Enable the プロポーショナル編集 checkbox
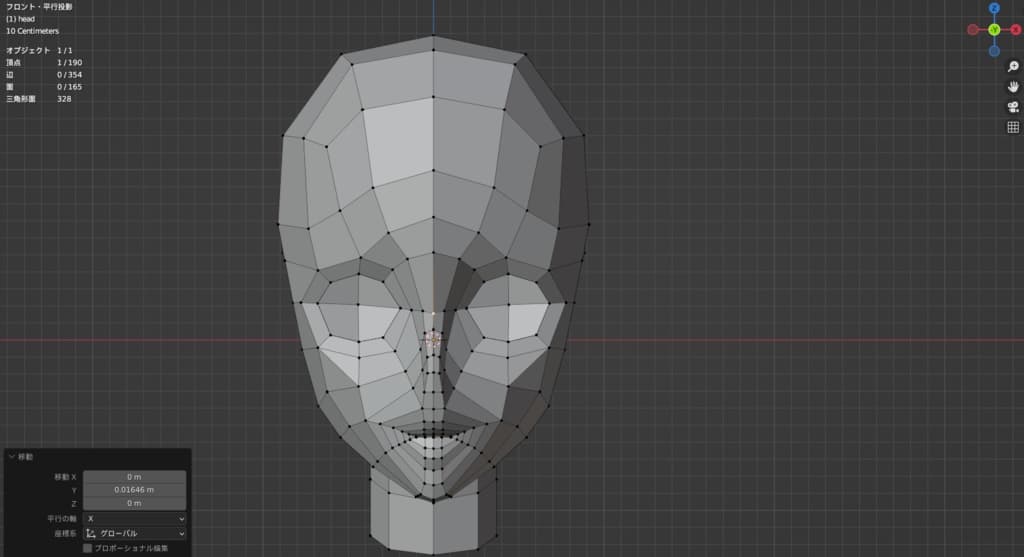 [x=88, y=548]
